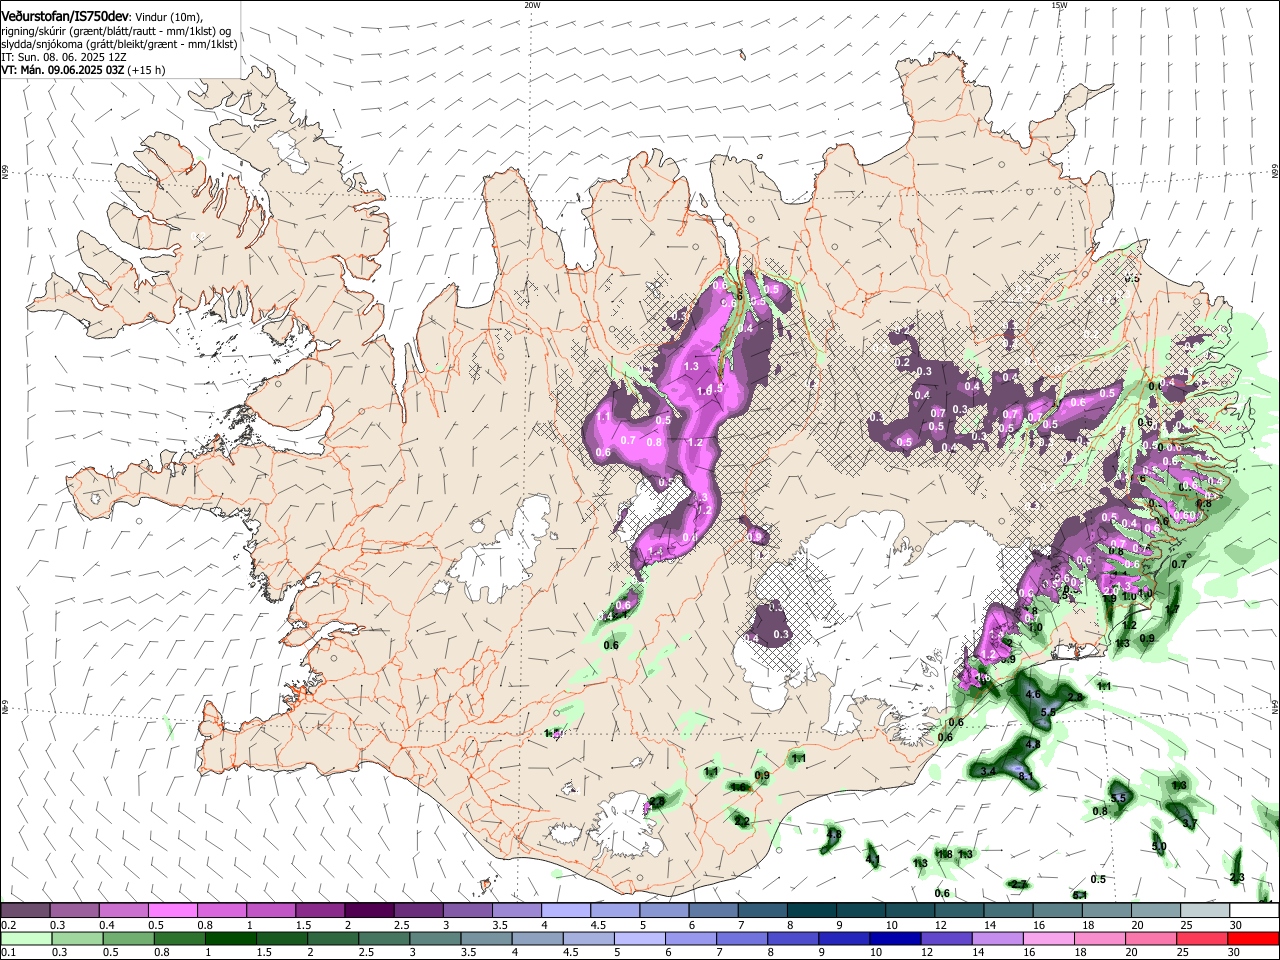
Task: Select the pale green 0.1 rain legend swatch
Action: point(26,939)
